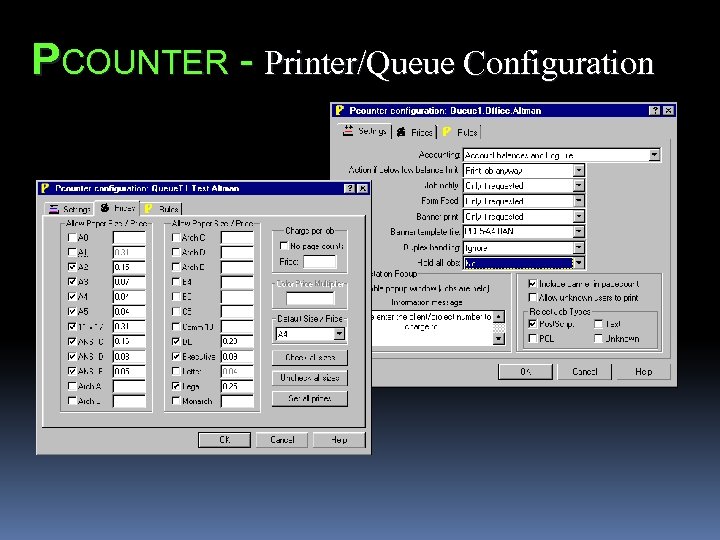Image resolution: width=720 pixels, height=540 pixels.
Task: Expand the Form Feed dropdown
Action: pos(579,201)
